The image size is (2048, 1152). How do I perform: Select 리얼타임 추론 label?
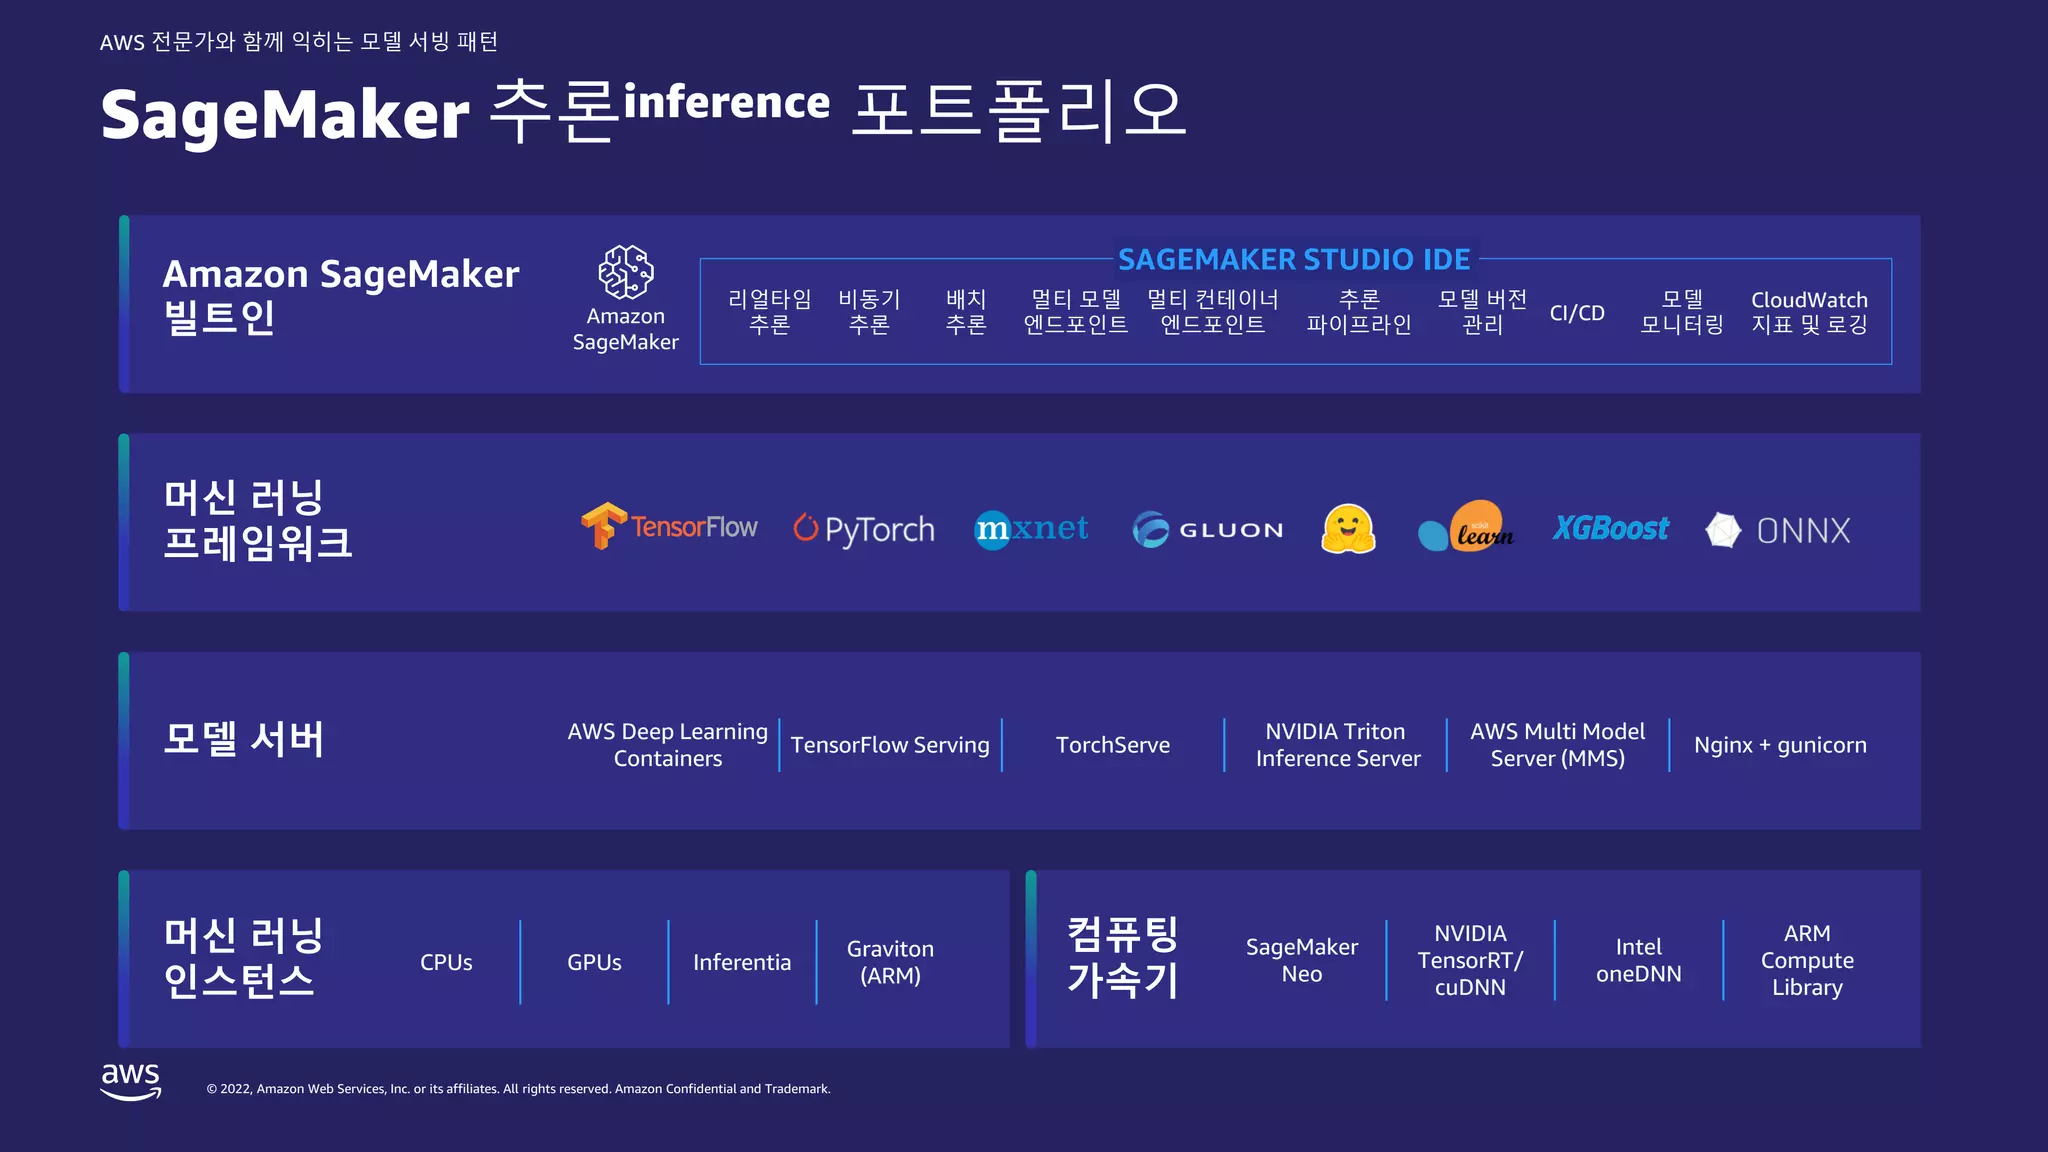(769, 312)
